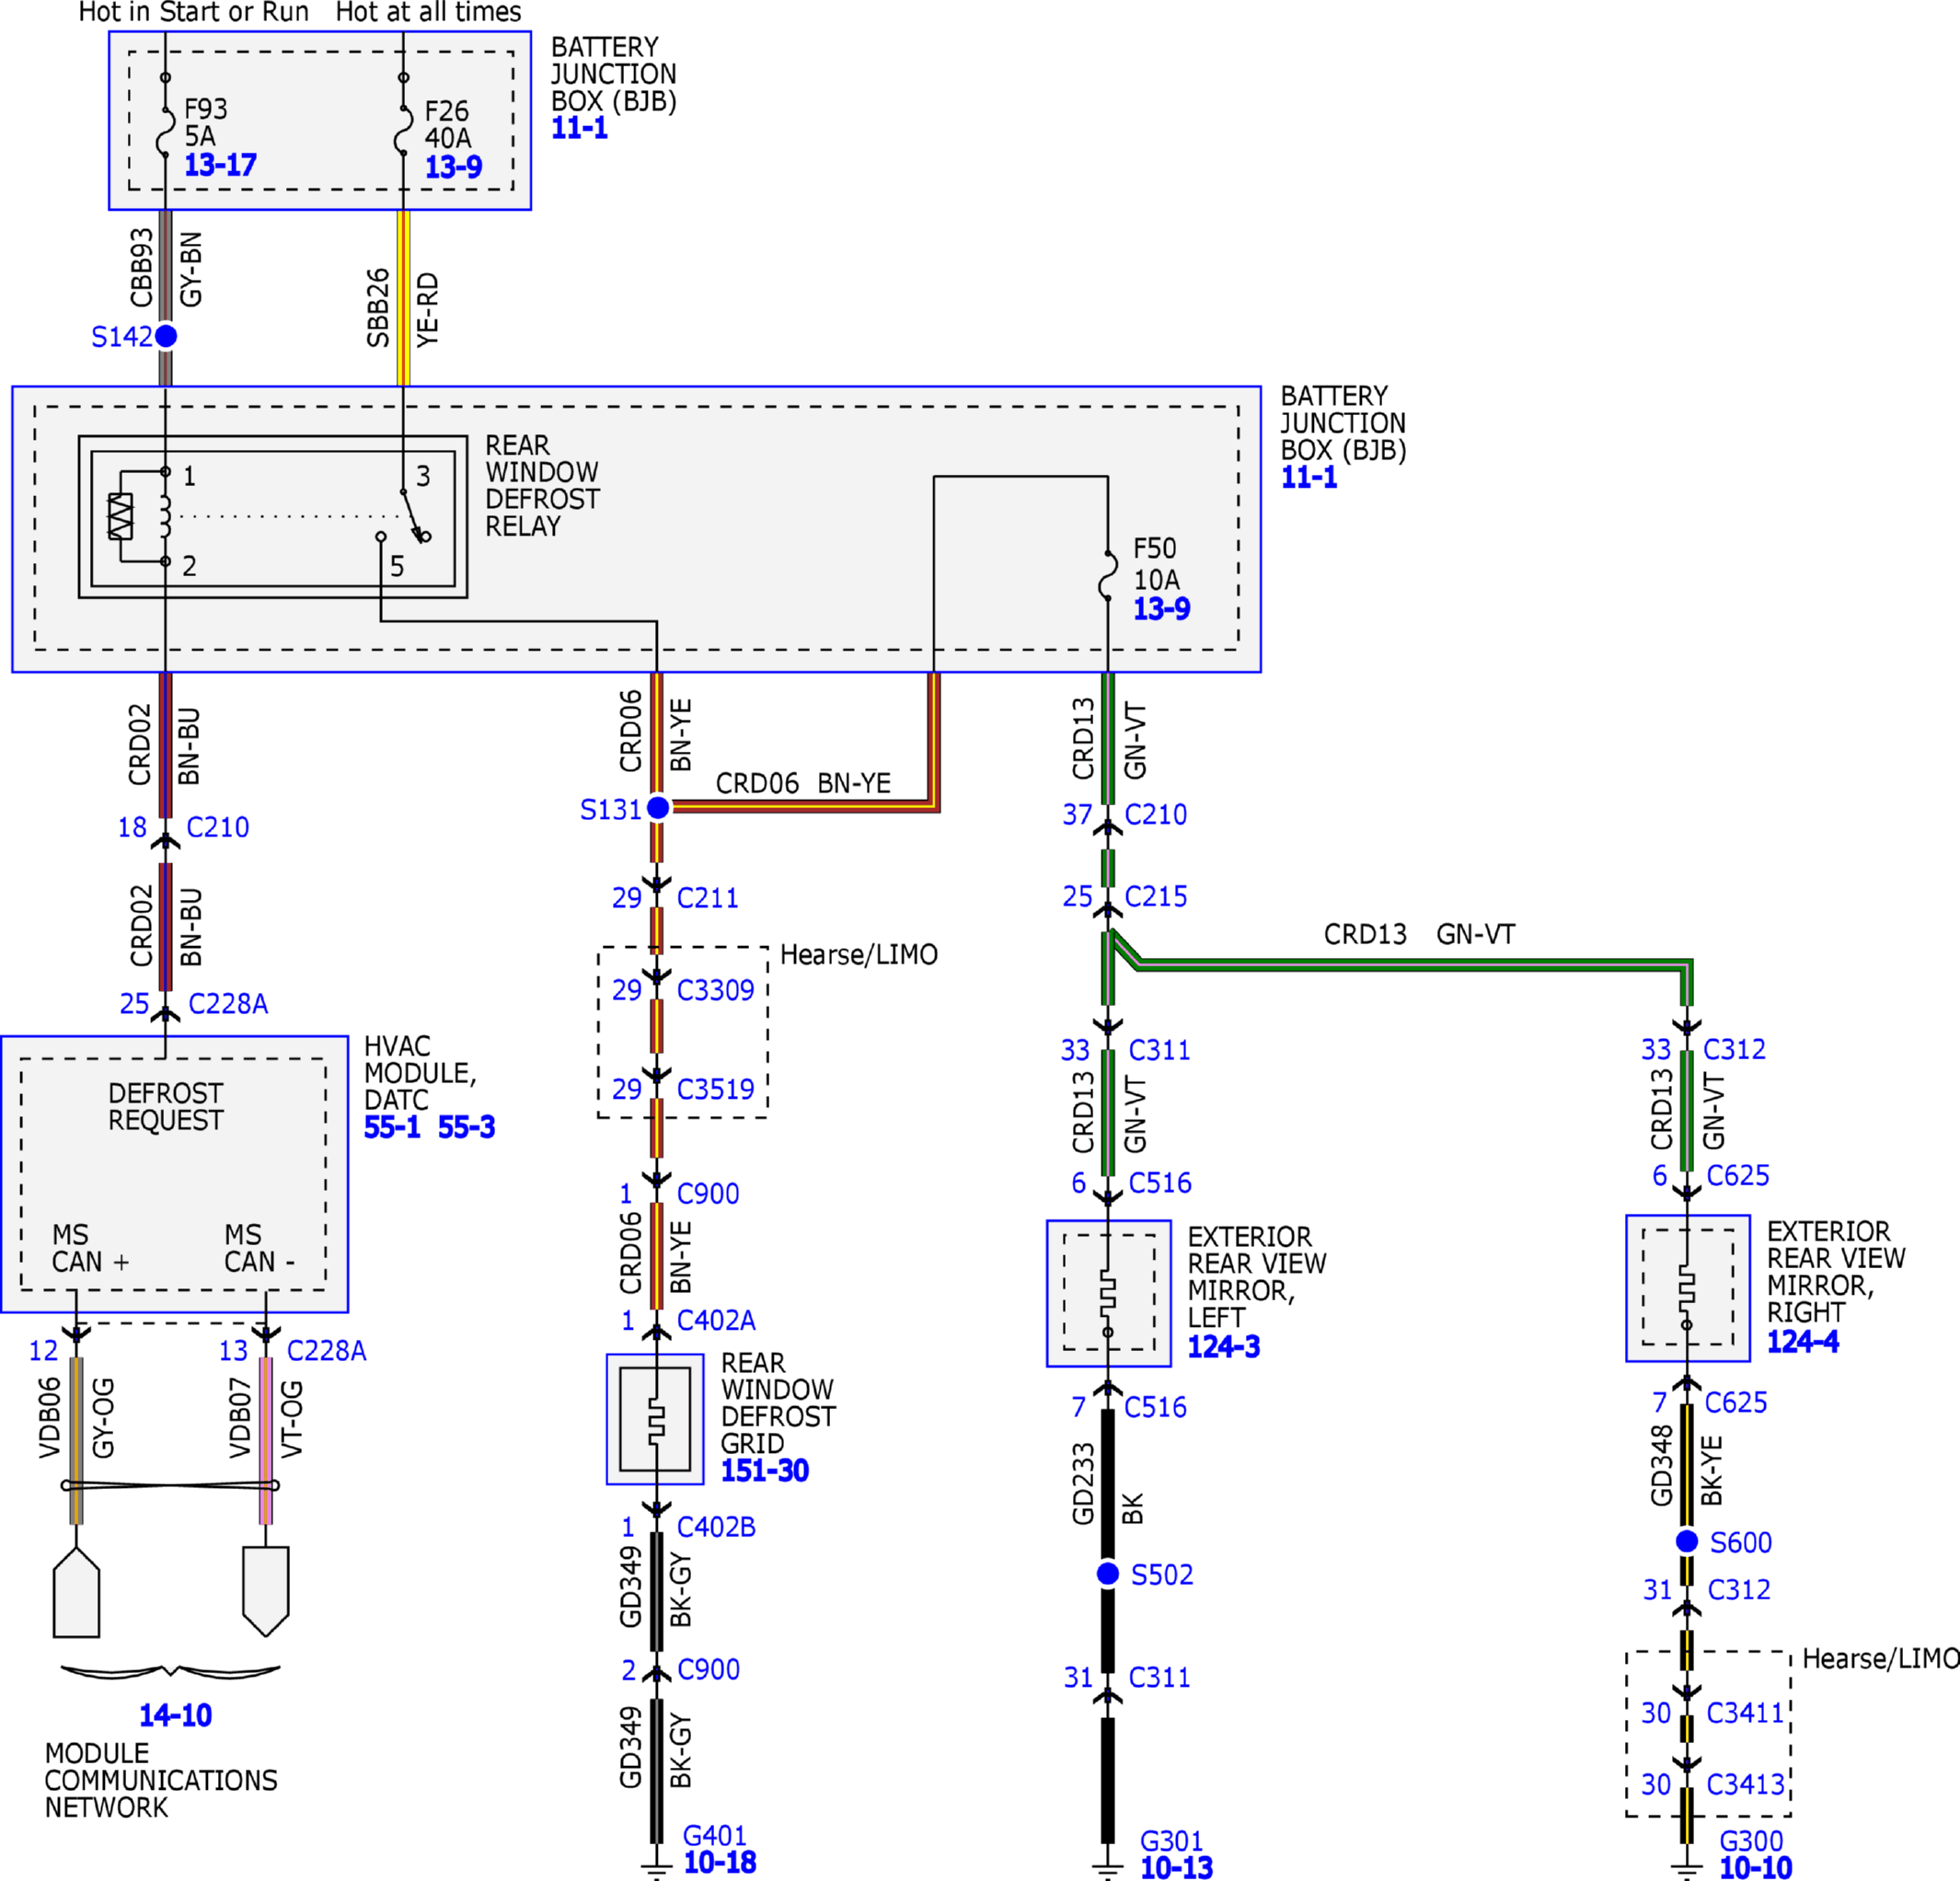Go to the 14-10 Module Communications Network page
The image size is (1960, 1881).
pyautogui.click(x=175, y=1715)
